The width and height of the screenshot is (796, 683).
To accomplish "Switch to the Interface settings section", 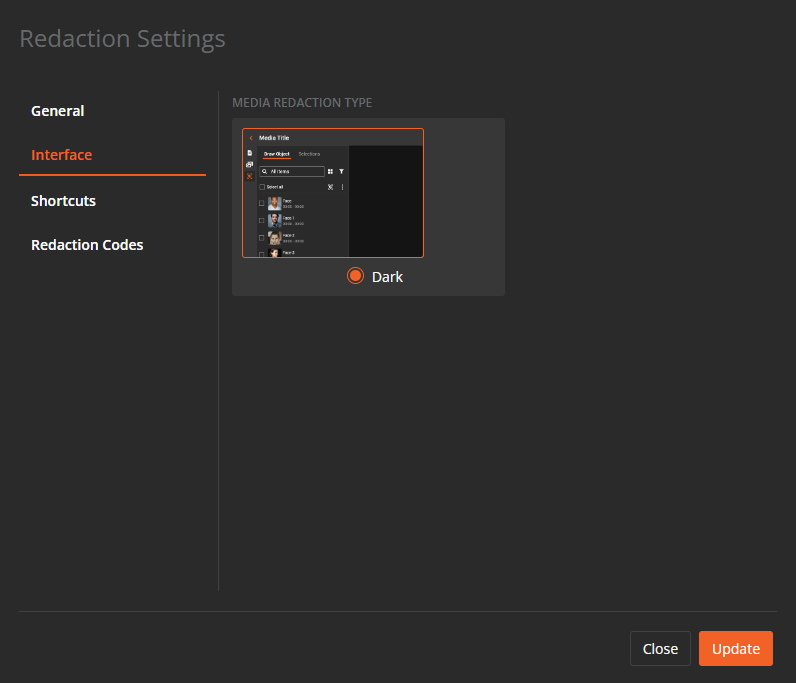I will coord(62,155).
